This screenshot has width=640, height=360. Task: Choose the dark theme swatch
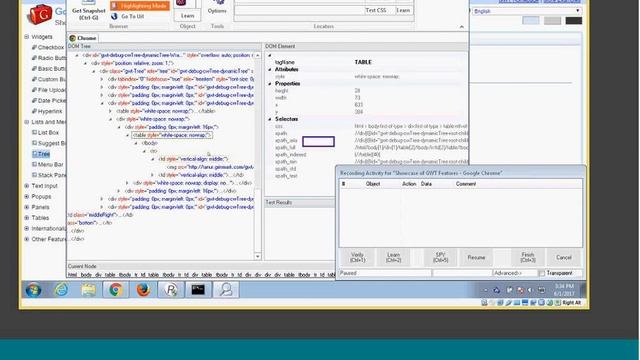[x=573, y=20]
